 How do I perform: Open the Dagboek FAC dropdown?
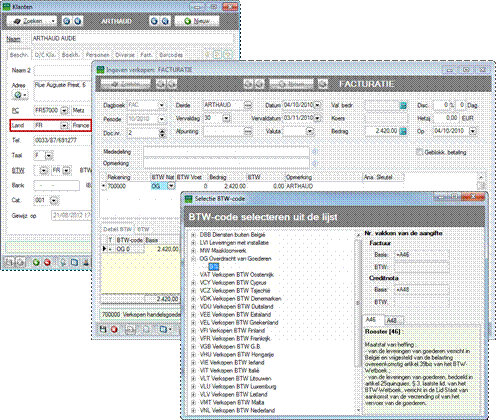click(161, 105)
